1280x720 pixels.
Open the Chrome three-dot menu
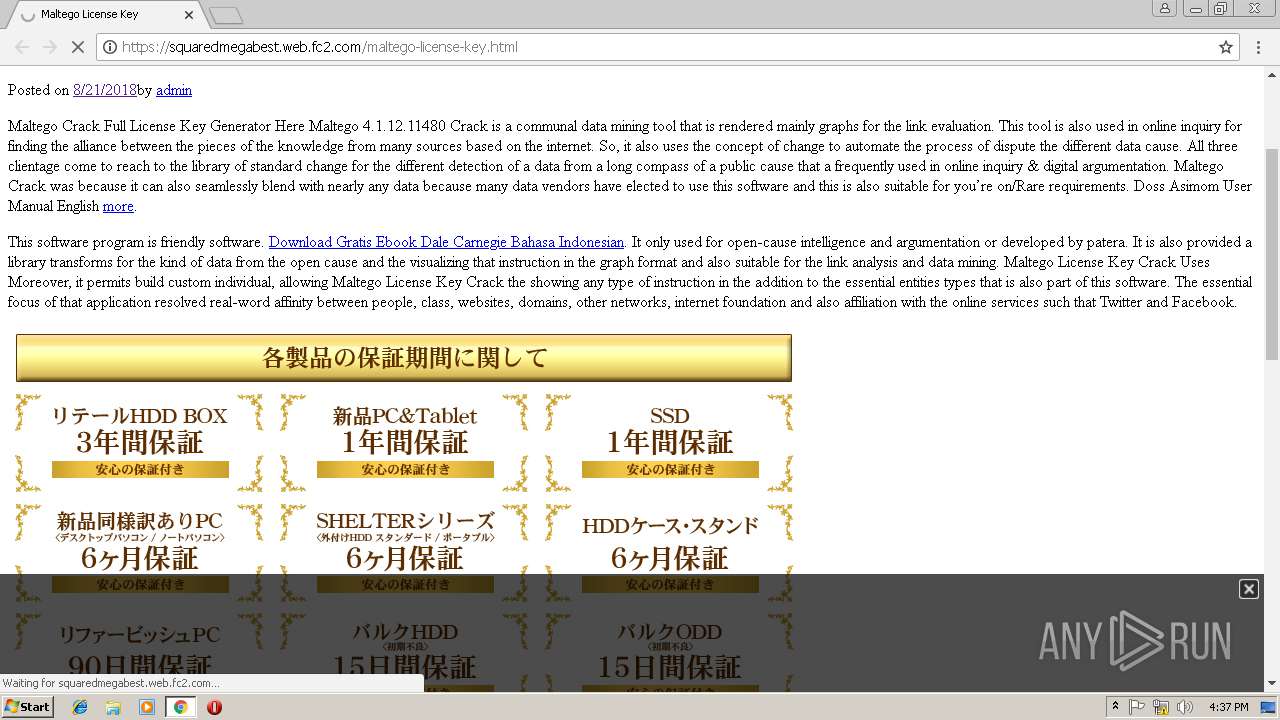(1259, 47)
